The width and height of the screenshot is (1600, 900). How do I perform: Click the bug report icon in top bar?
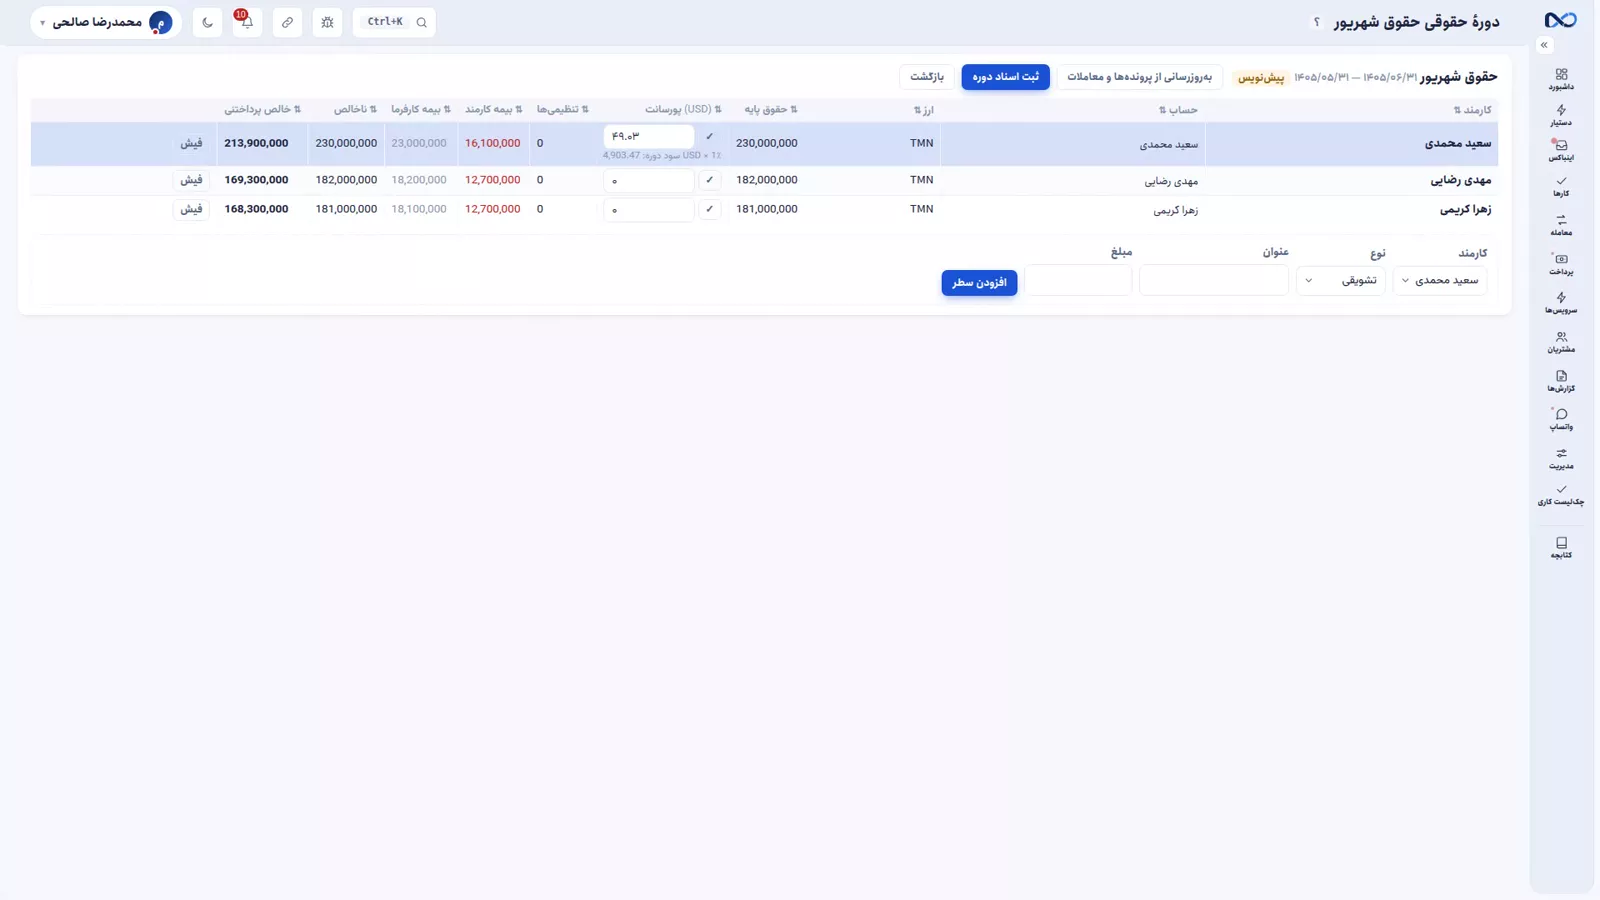[327, 22]
